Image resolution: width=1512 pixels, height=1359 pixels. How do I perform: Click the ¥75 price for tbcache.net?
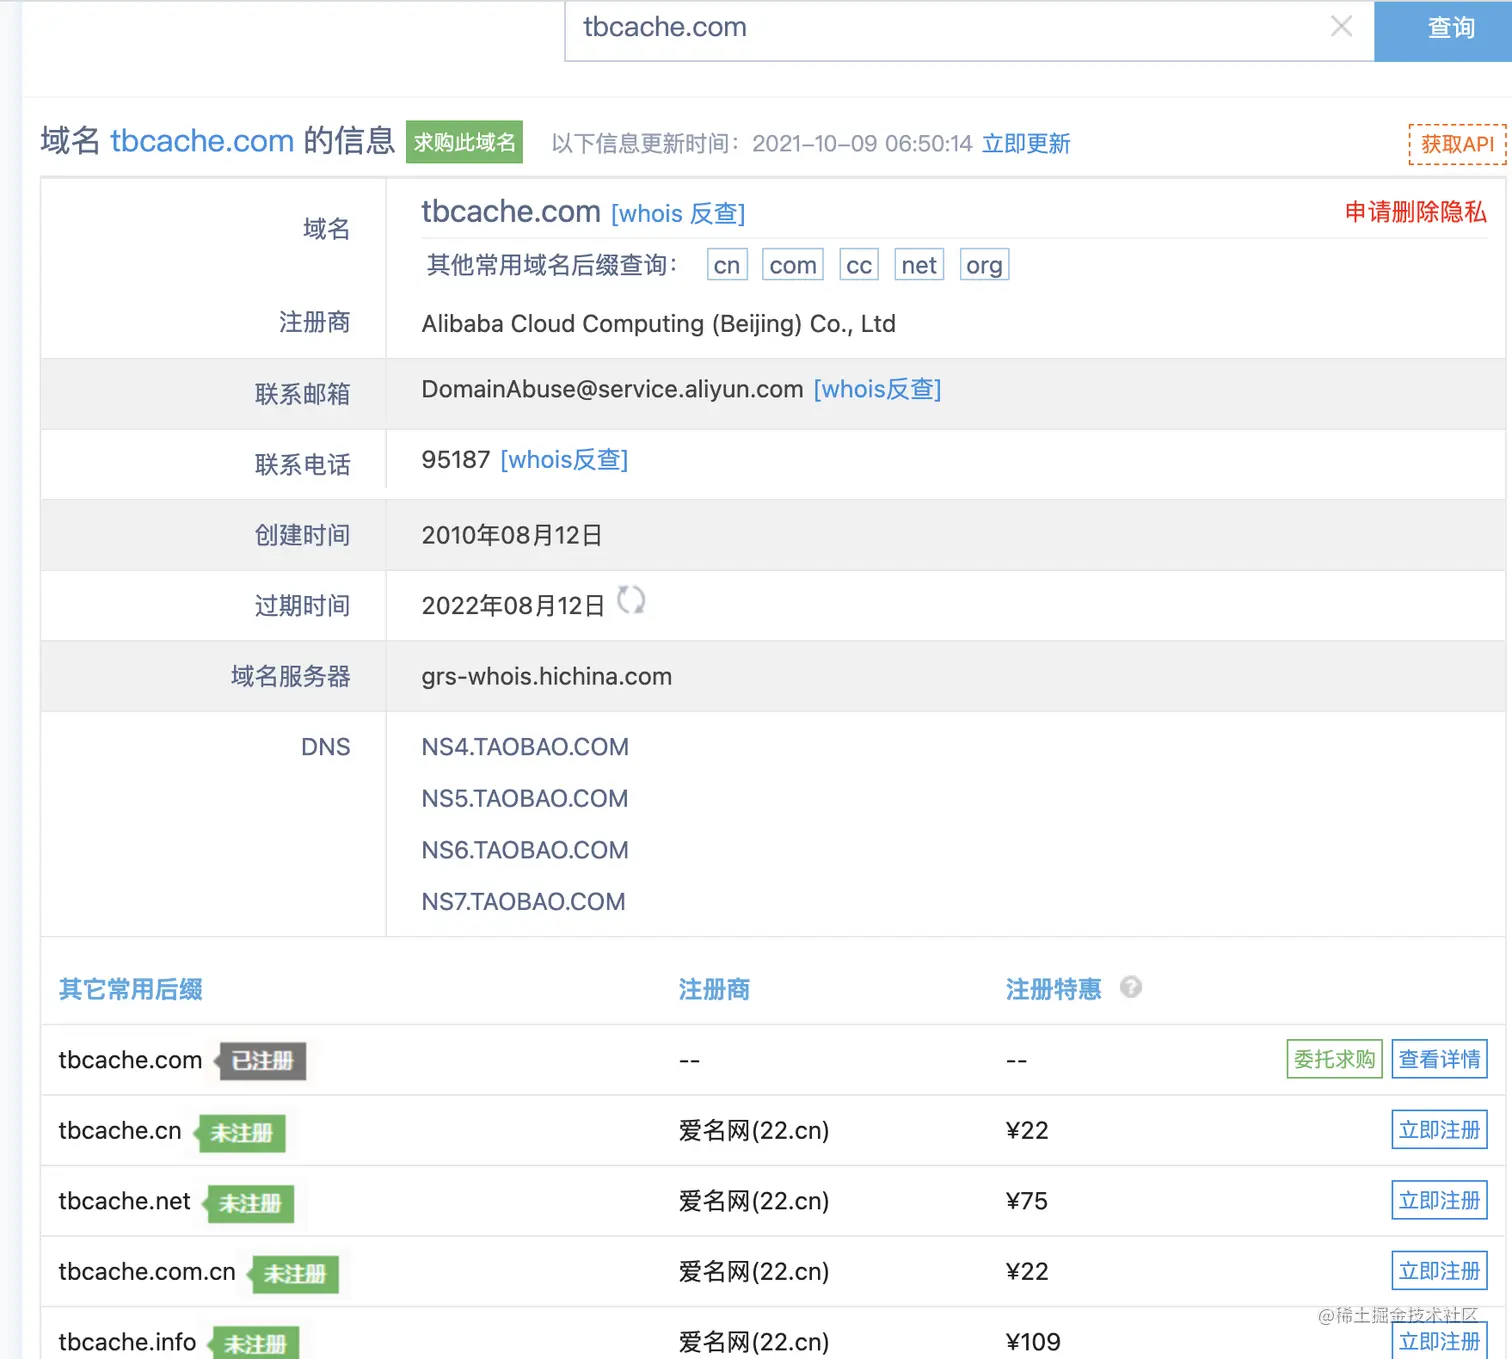point(1027,1201)
